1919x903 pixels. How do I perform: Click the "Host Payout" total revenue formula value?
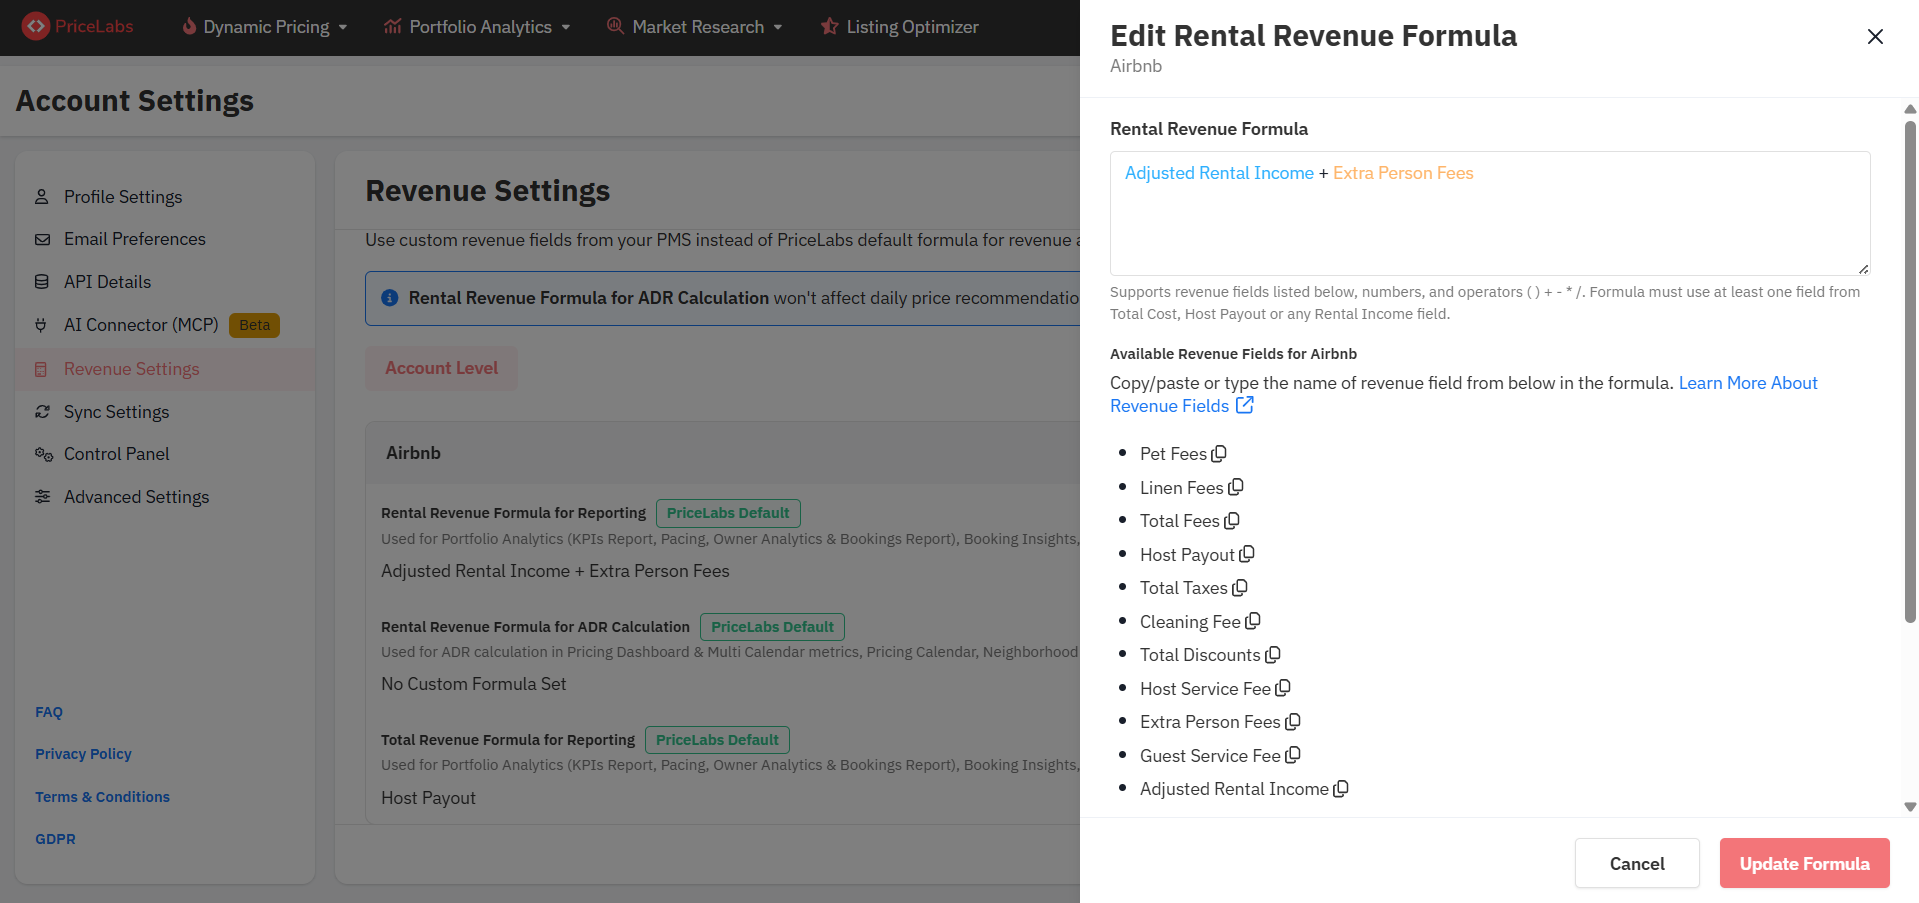pyautogui.click(x=428, y=798)
